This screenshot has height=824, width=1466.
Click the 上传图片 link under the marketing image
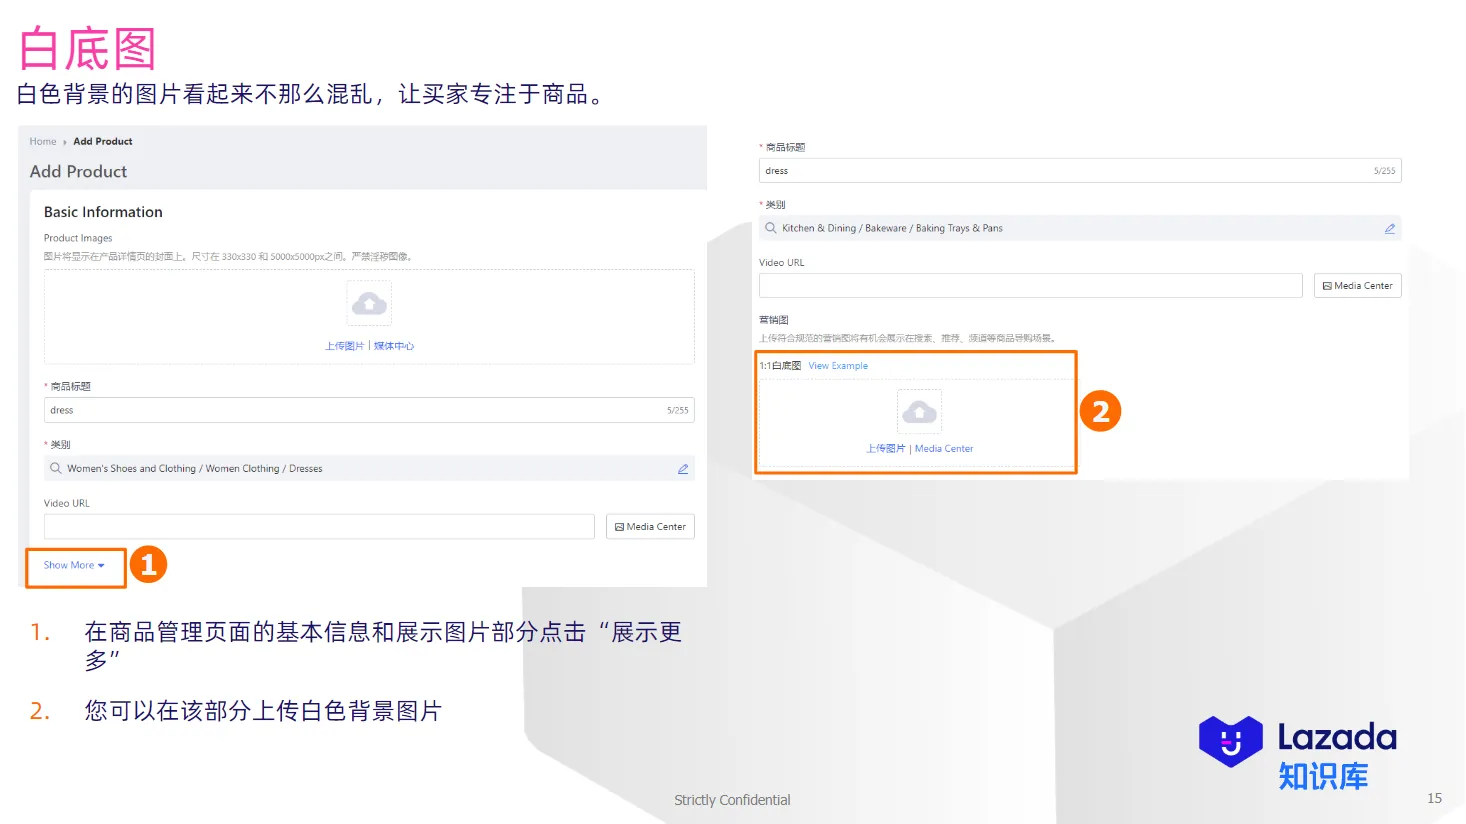[x=884, y=448]
